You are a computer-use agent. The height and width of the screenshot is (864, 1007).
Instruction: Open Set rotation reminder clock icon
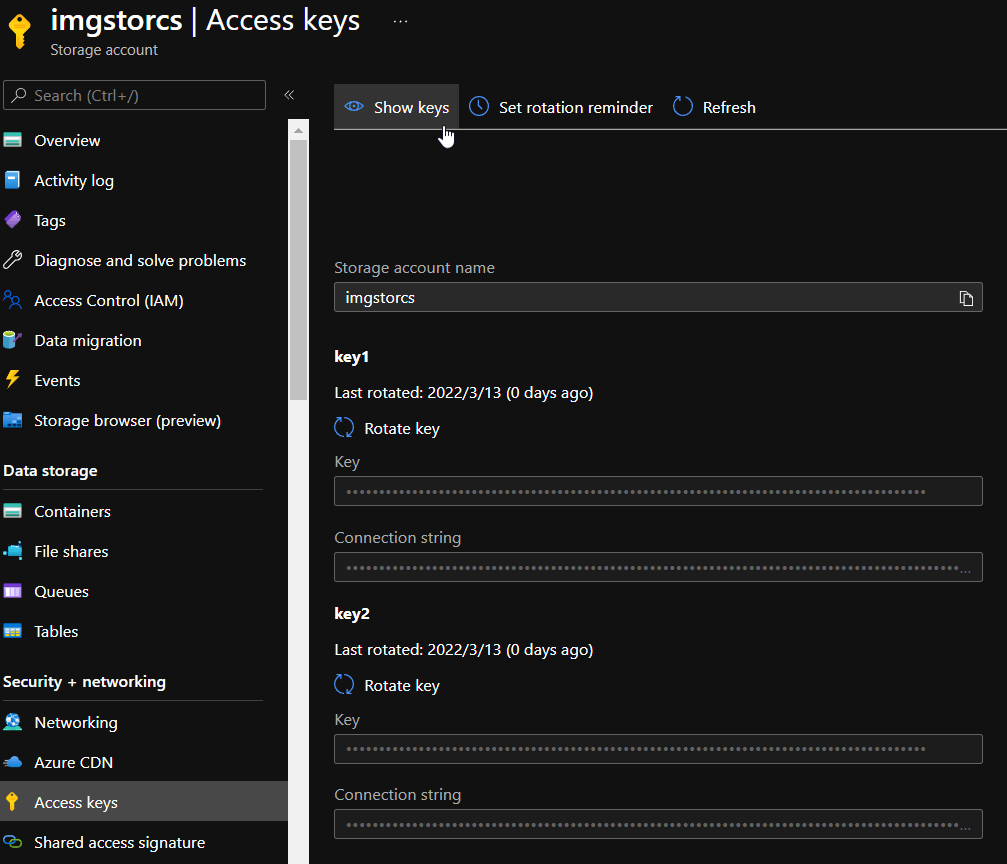point(479,107)
